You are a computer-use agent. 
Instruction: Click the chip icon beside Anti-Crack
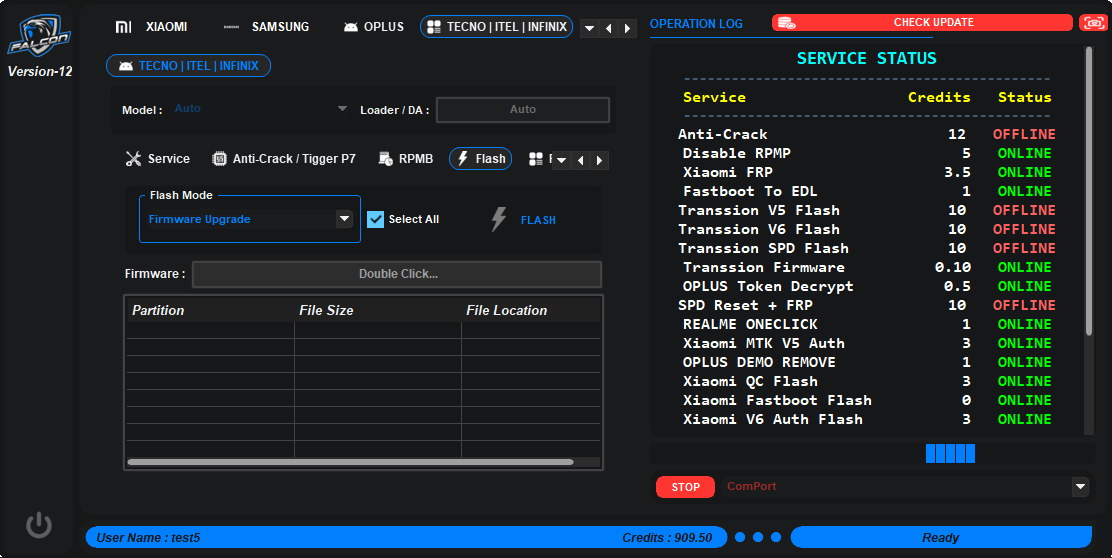pyautogui.click(x=219, y=159)
